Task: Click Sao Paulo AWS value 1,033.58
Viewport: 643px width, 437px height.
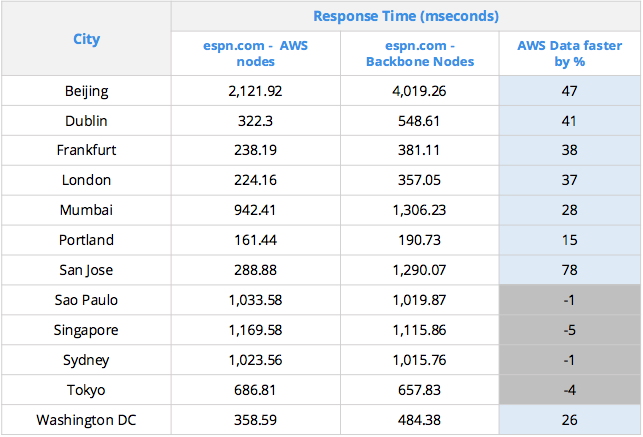Action: 255,300
